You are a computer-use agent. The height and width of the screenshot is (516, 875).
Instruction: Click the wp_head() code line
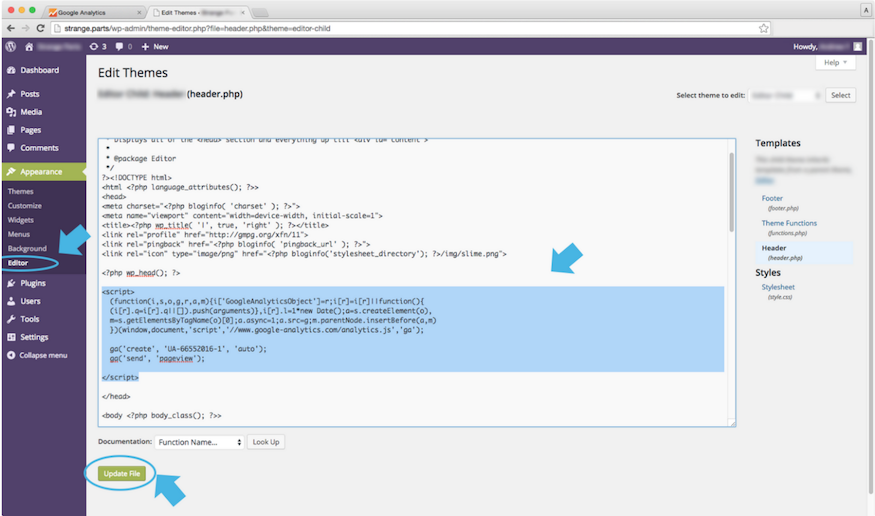coord(141,273)
